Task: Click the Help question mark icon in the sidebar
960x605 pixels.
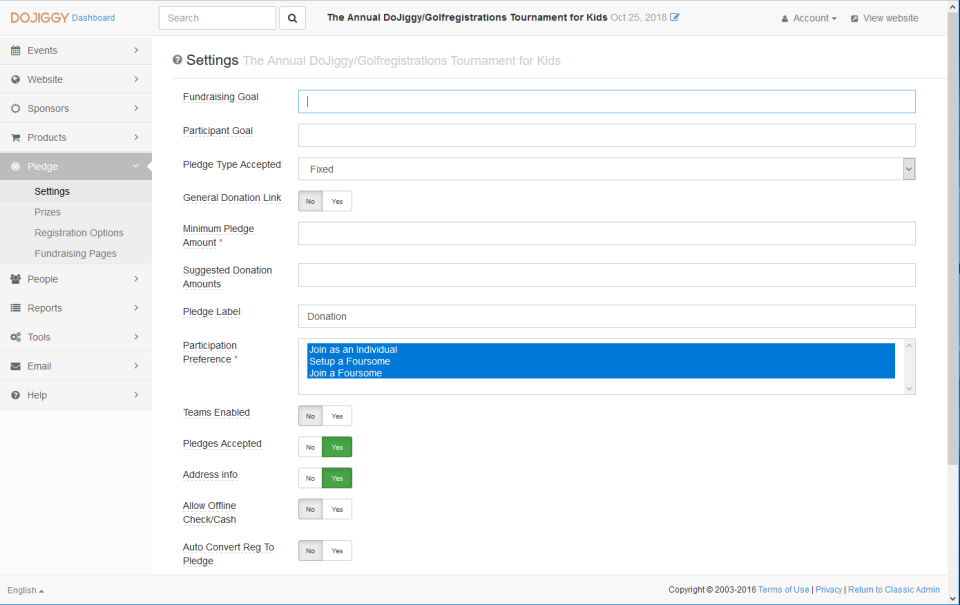Action: pyautogui.click(x=15, y=396)
